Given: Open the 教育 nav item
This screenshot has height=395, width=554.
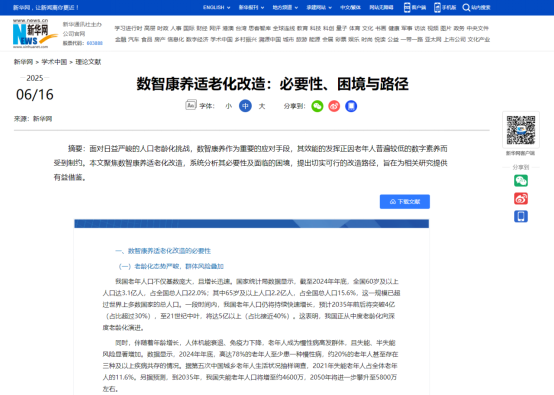Looking at the screenshot, I should (302, 28).
